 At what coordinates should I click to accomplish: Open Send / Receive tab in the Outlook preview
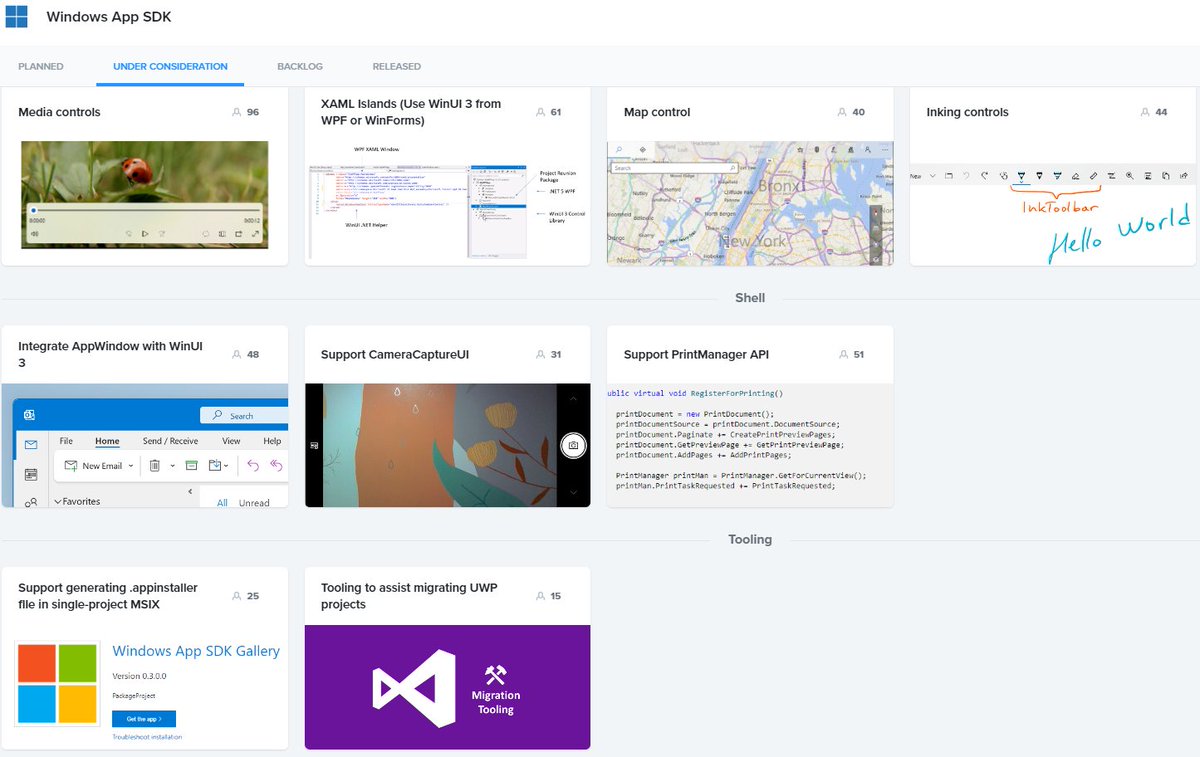[x=170, y=441]
